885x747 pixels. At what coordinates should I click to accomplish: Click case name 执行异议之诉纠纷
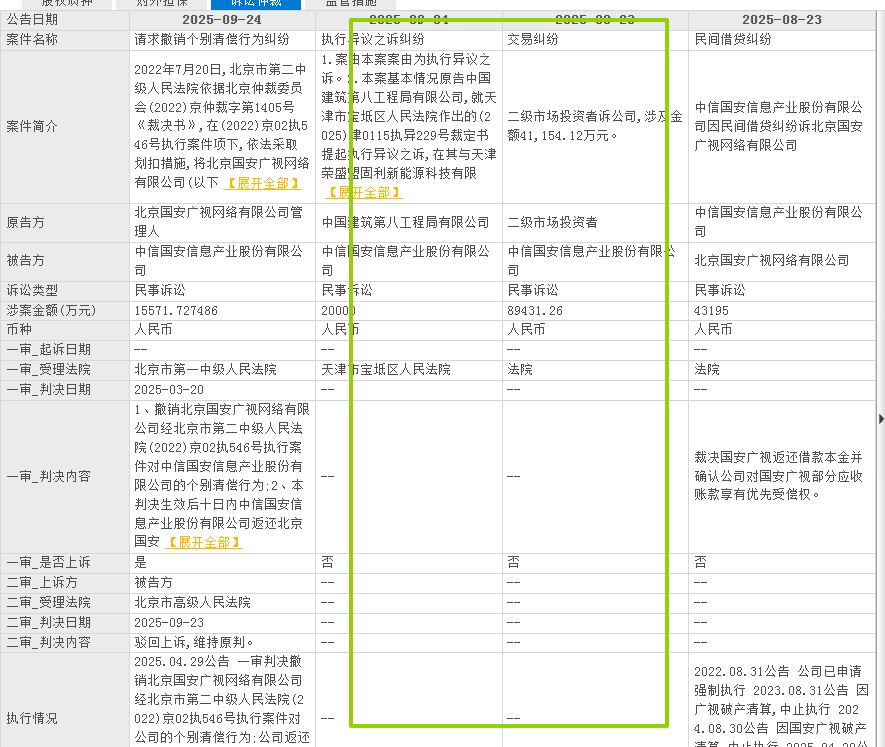click(x=373, y=40)
